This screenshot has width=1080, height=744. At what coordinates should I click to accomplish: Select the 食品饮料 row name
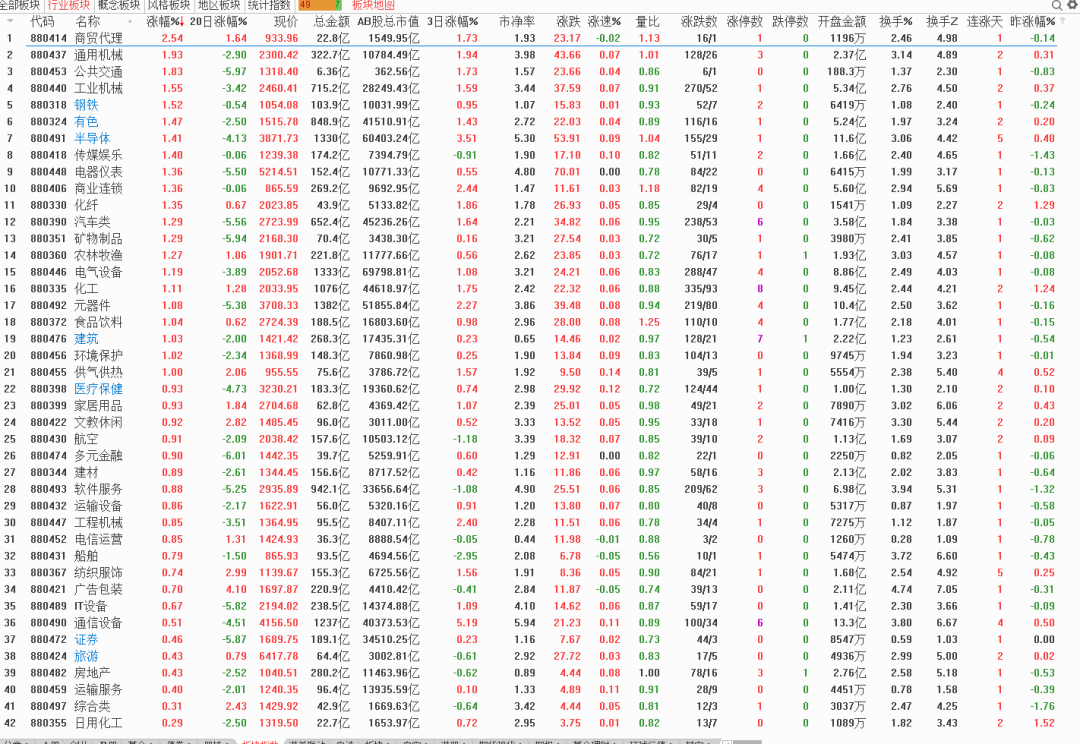pyautogui.click(x=98, y=322)
